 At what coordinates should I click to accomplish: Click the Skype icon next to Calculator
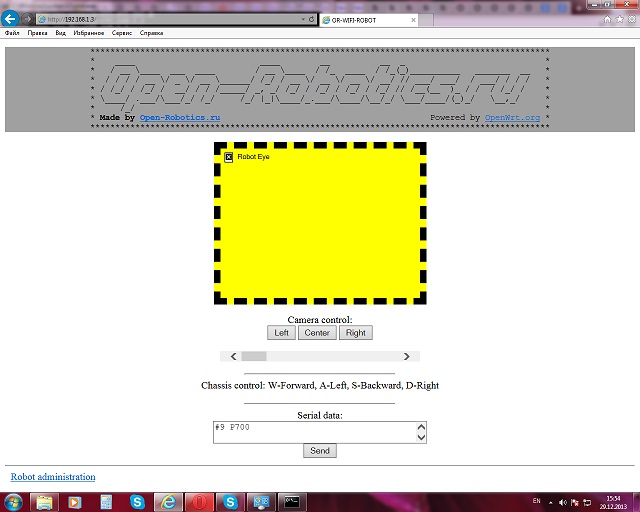(137, 502)
